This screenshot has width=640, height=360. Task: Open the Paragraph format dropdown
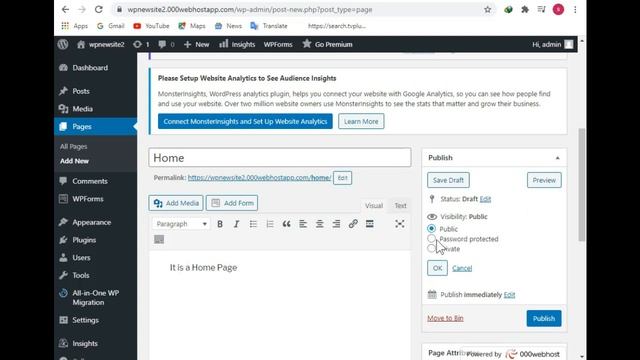[182, 224]
